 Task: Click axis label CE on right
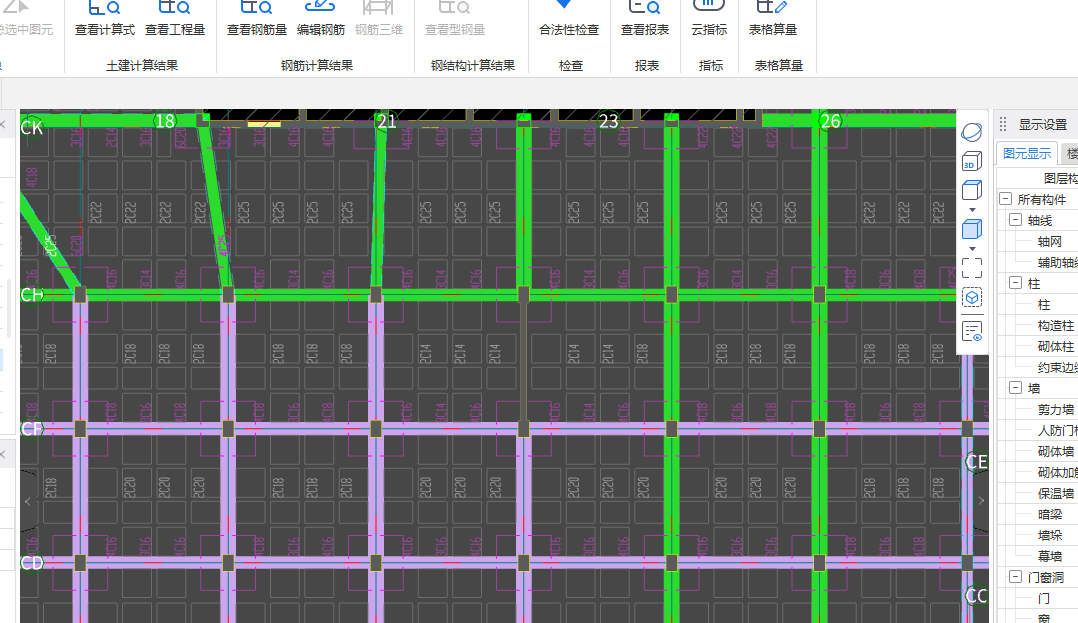[976, 462]
